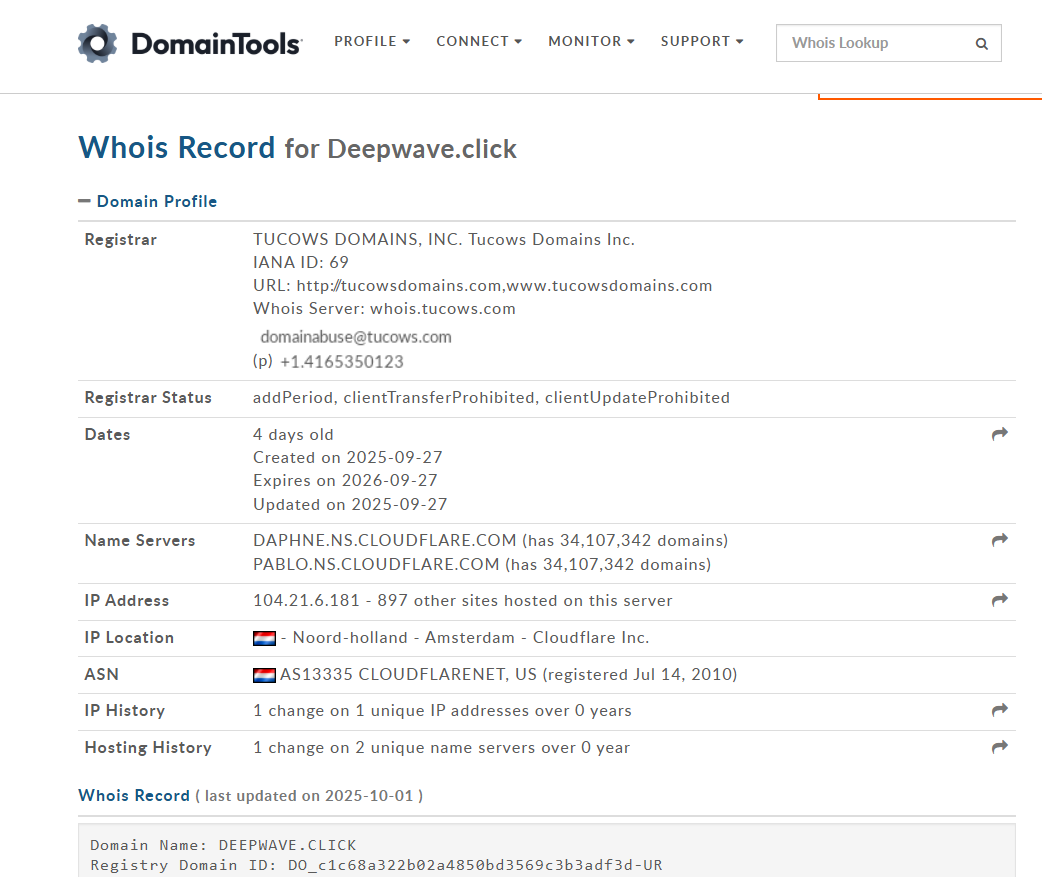Viewport: 1042px width, 877px height.
Task: Focus the Whois Lookup search field
Action: (888, 43)
